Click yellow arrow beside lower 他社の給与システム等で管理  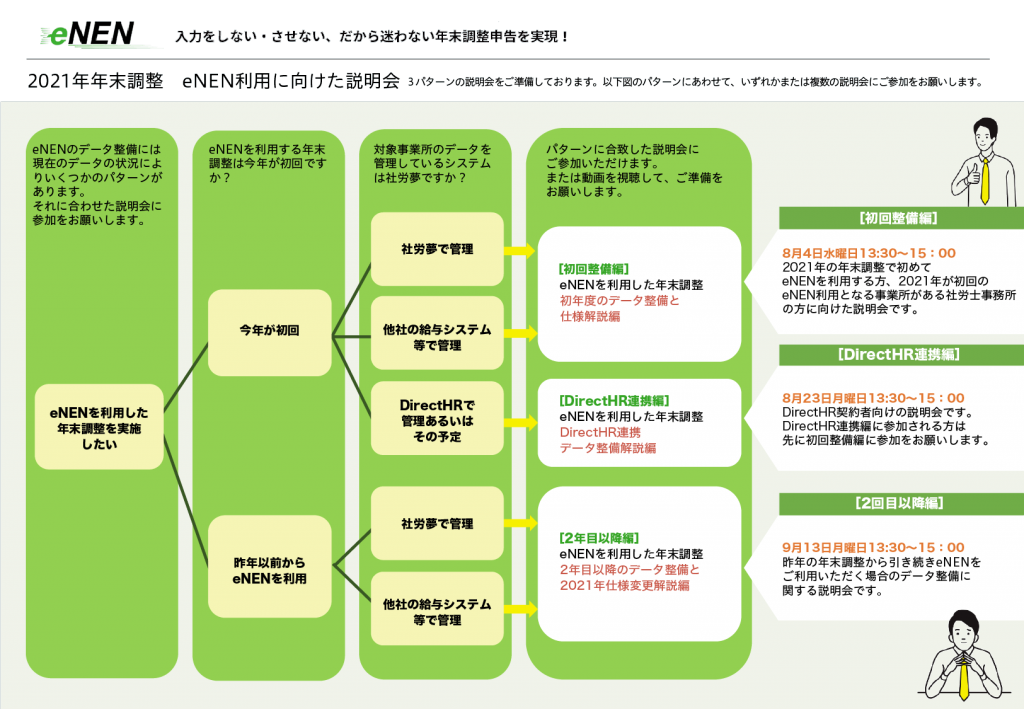[x=520, y=609]
